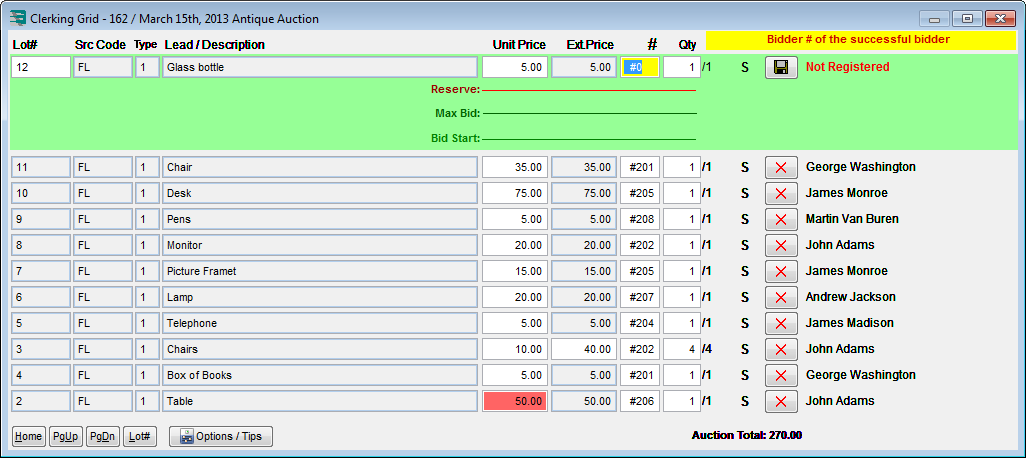Screen dimensions: 1026x458
Task: Click the PgUp button
Action: [66, 436]
